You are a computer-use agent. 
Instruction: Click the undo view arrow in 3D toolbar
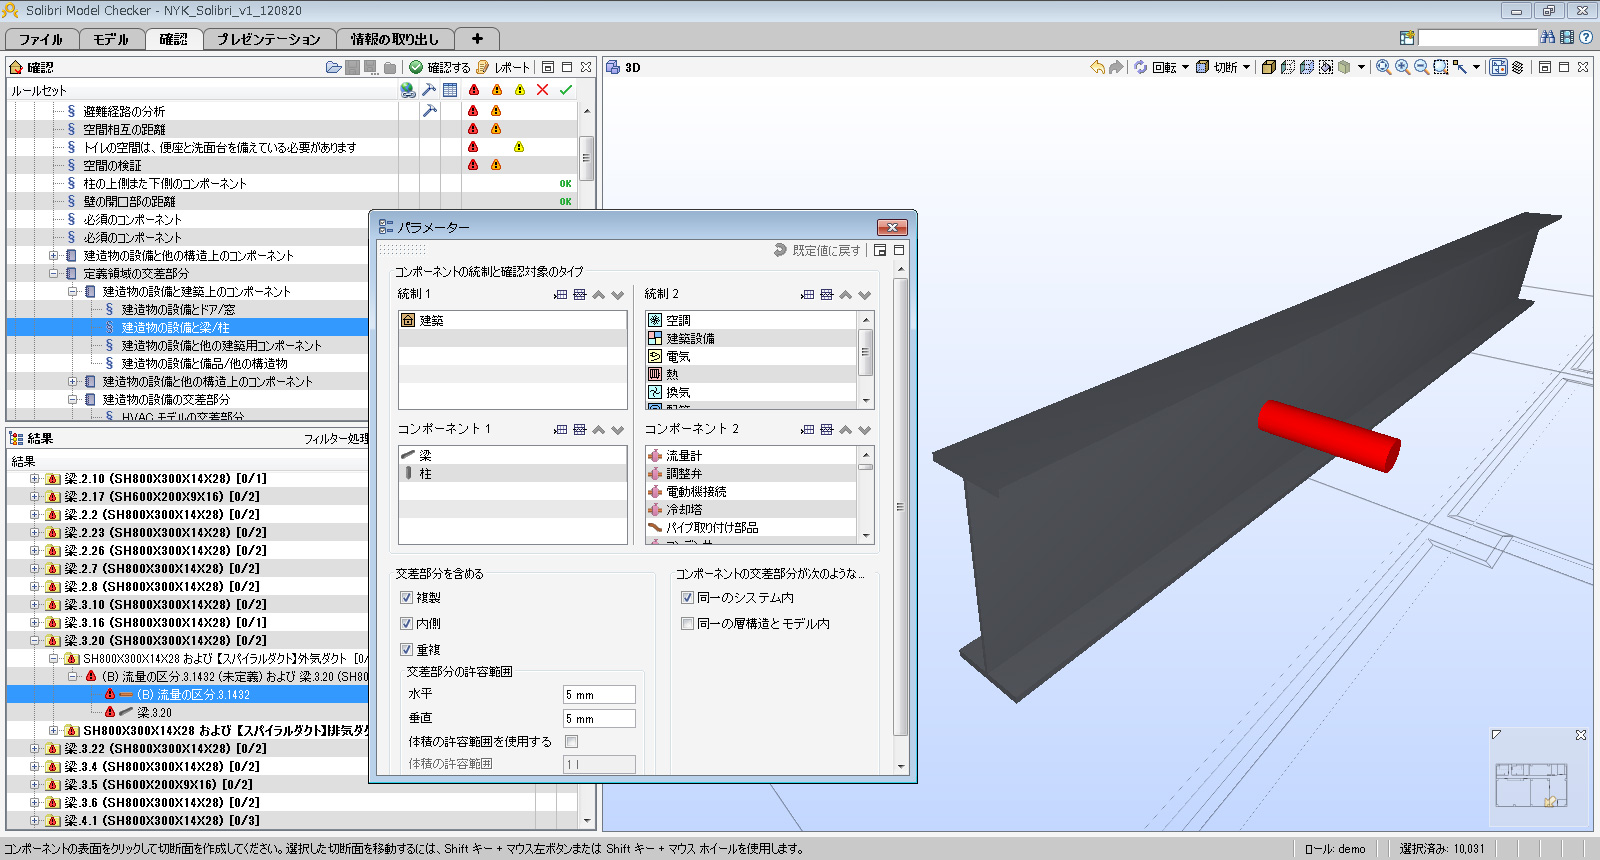point(1098,67)
